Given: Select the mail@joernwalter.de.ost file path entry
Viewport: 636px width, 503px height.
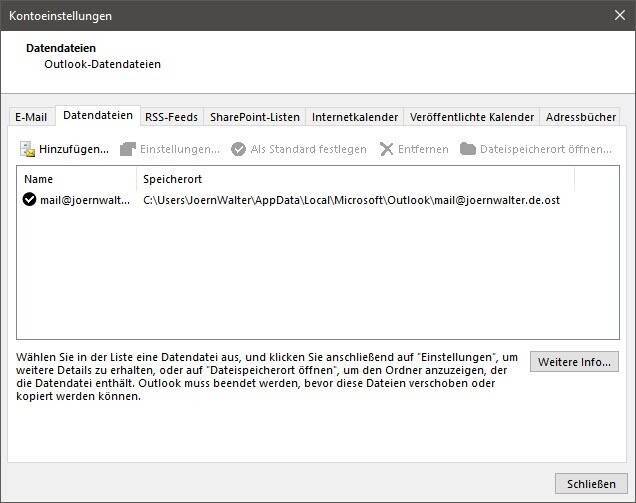Looking at the screenshot, I should pyautogui.click(x=350, y=200).
